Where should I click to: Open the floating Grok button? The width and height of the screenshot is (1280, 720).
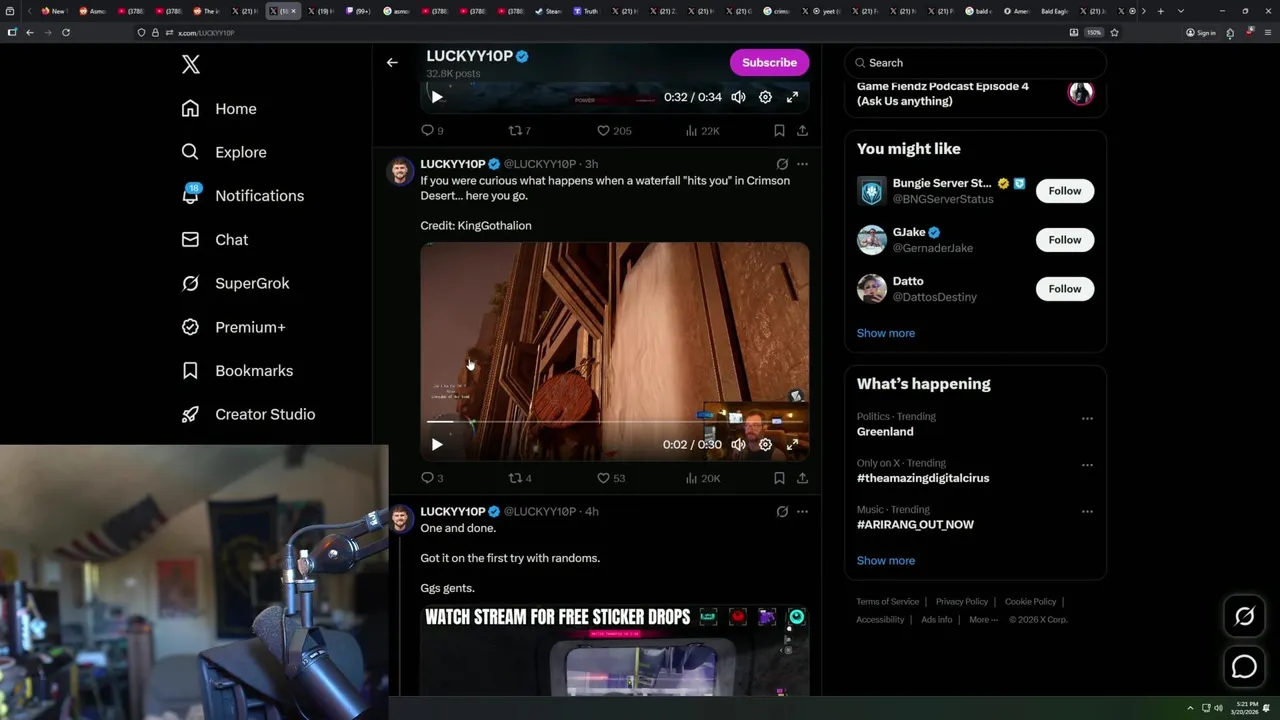(1244, 617)
